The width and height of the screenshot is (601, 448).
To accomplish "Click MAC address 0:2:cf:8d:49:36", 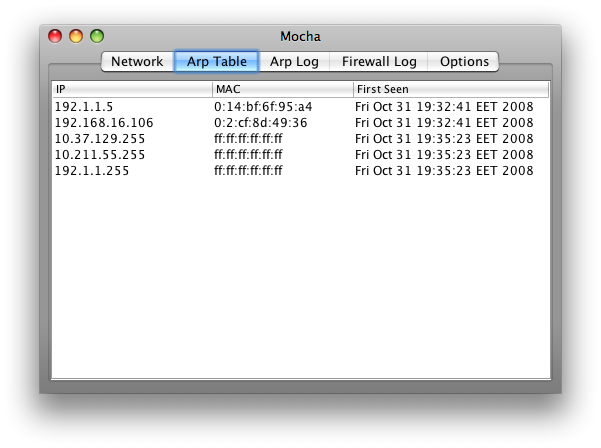I will (261, 123).
